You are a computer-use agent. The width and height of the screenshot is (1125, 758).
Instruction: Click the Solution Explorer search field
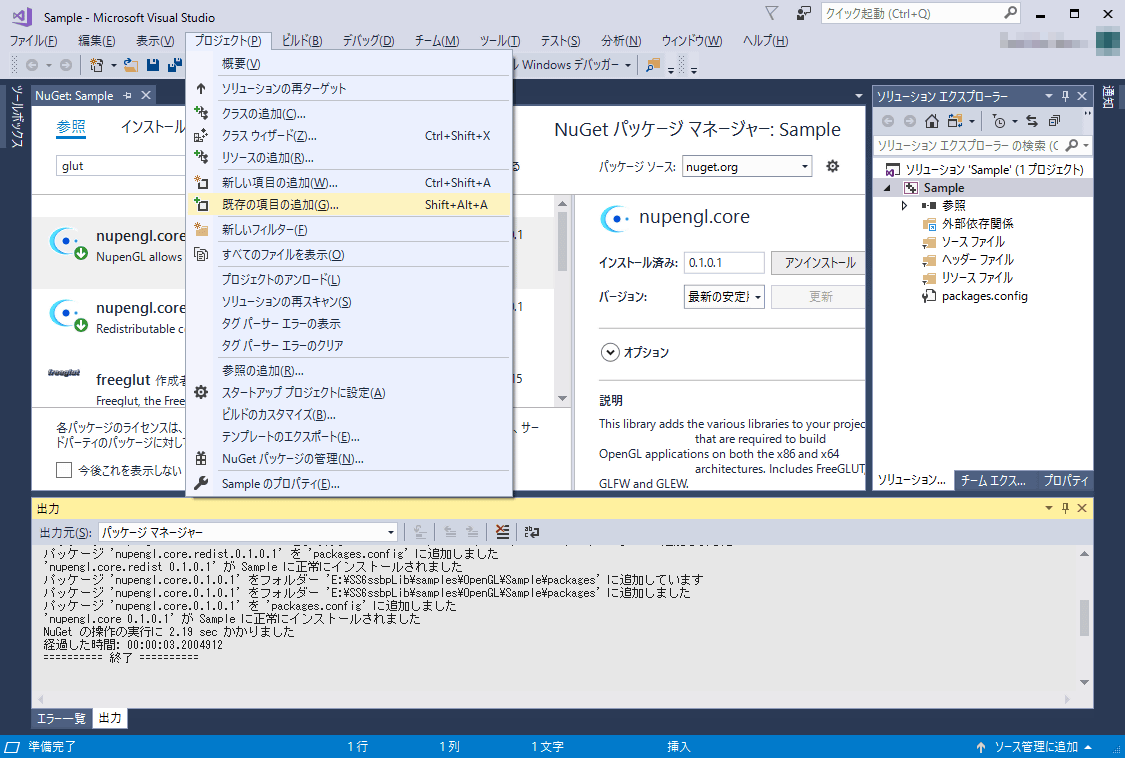(969, 146)
